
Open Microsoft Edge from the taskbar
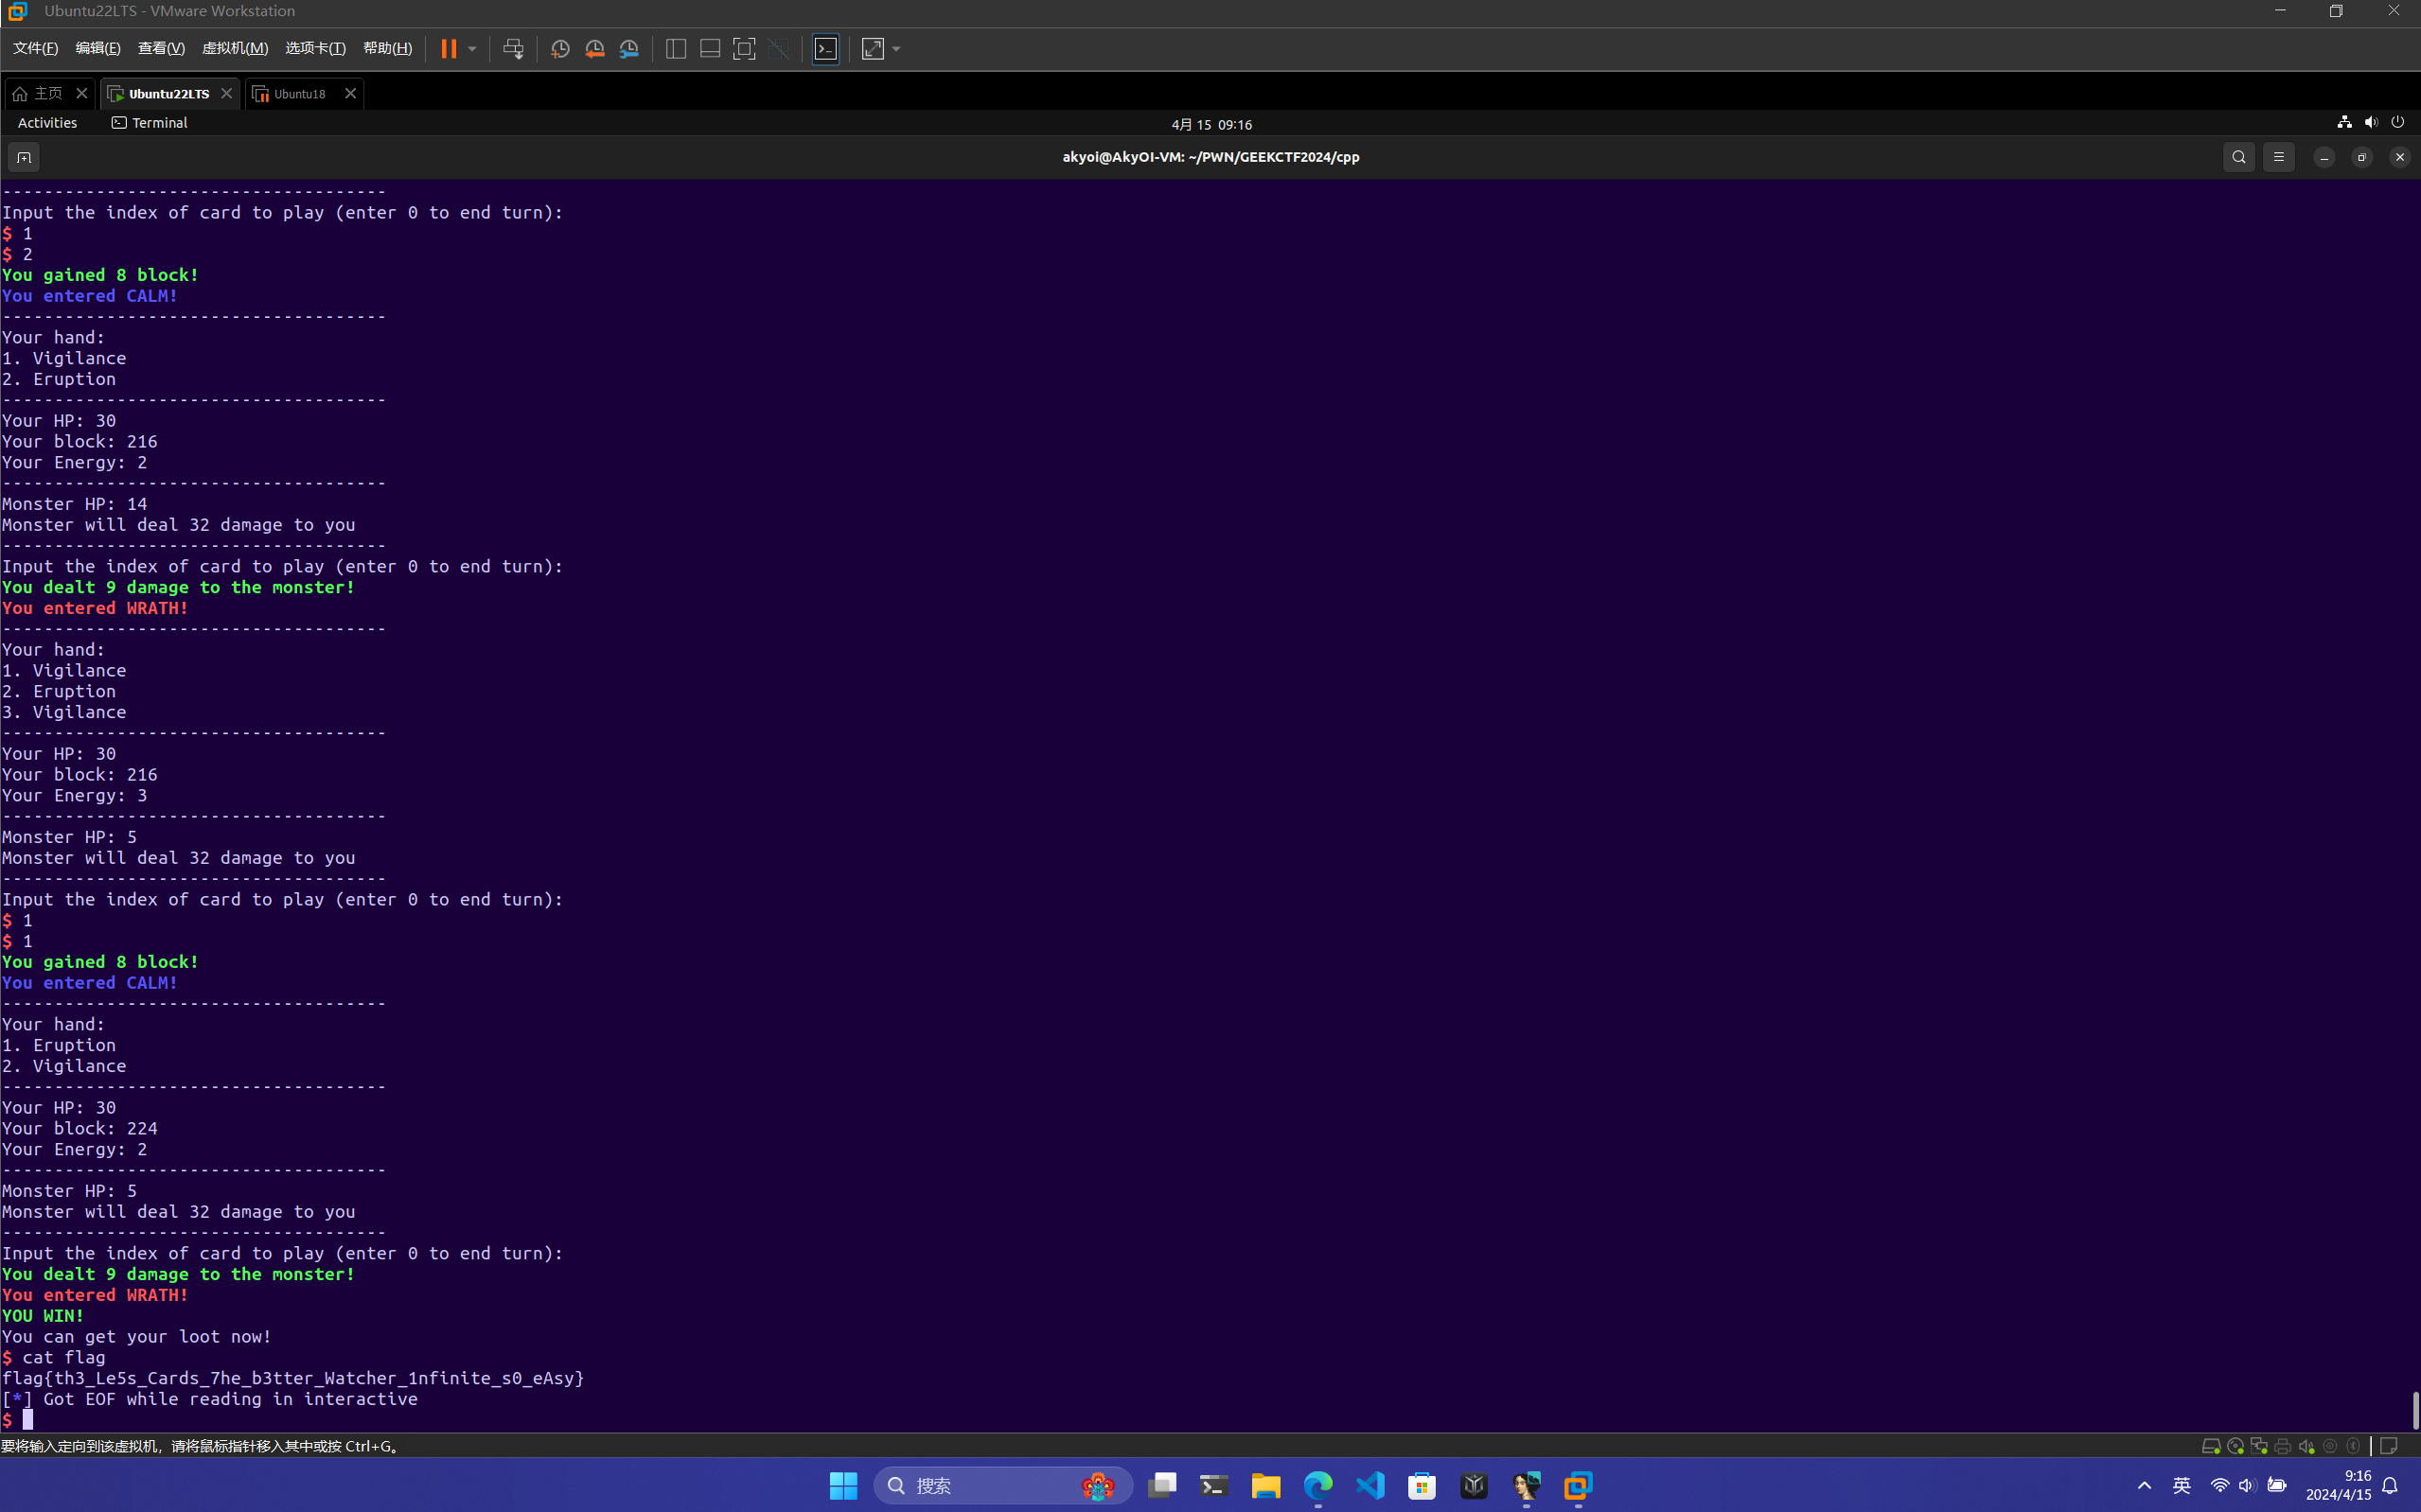click(1318, 1486)
